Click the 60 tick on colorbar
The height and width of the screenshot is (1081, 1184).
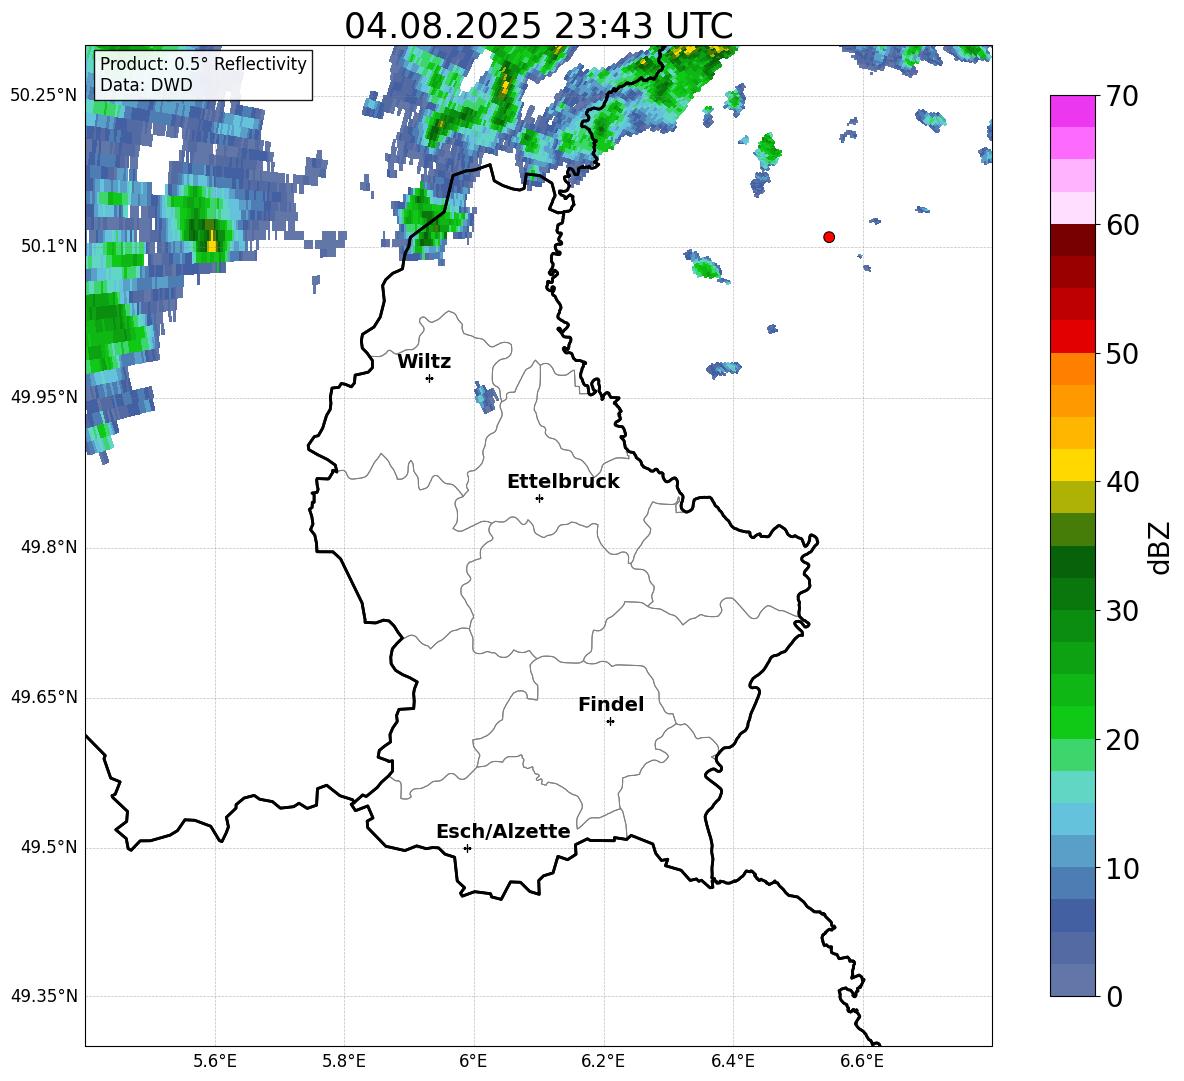pos(1122,225)
